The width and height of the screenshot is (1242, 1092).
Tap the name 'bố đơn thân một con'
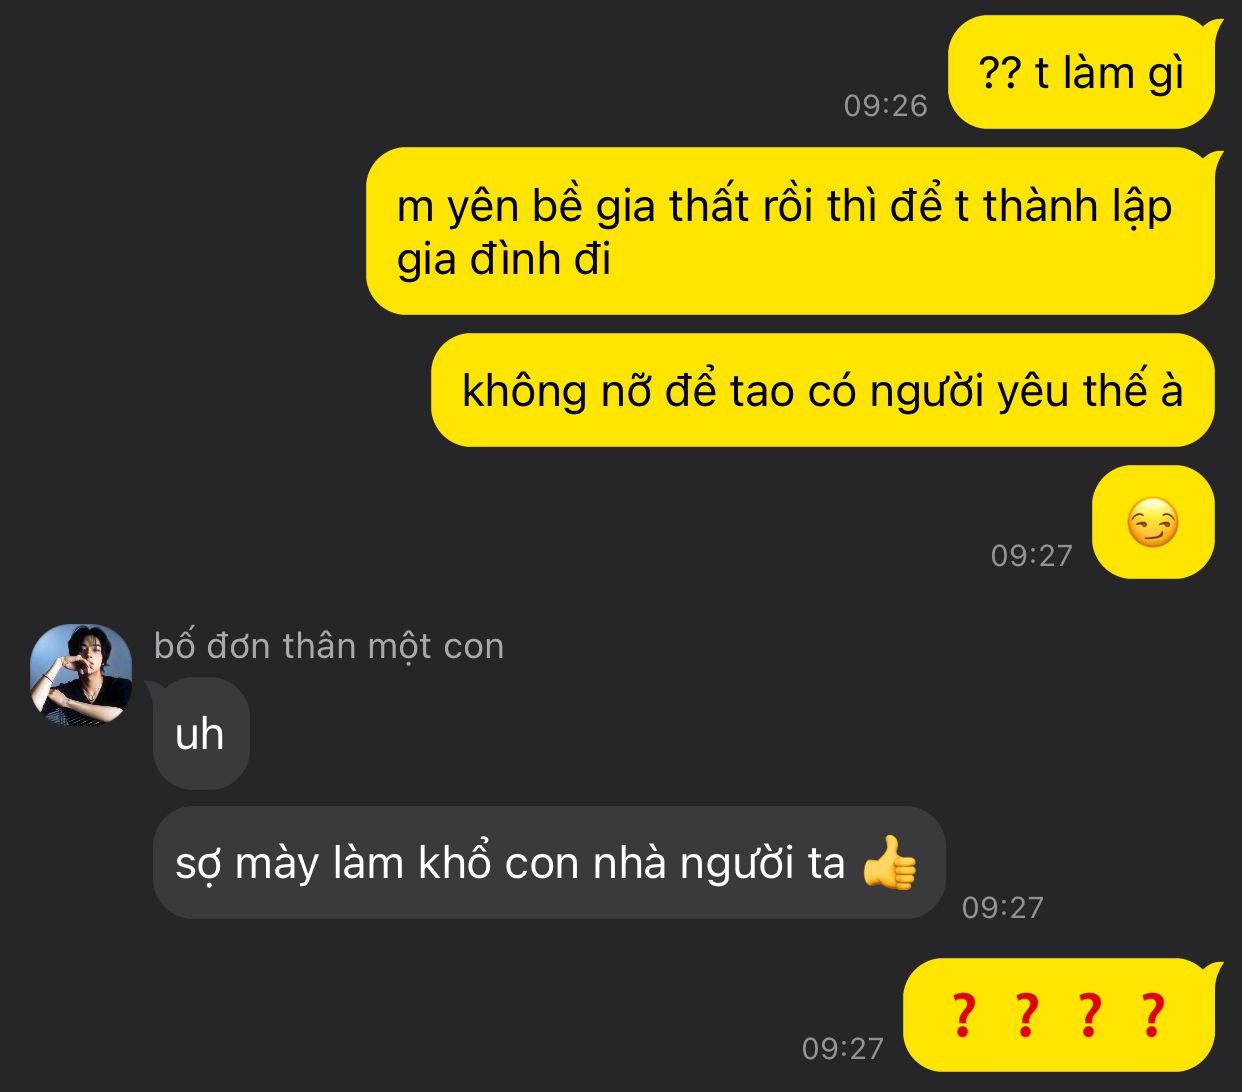[329, 646]
